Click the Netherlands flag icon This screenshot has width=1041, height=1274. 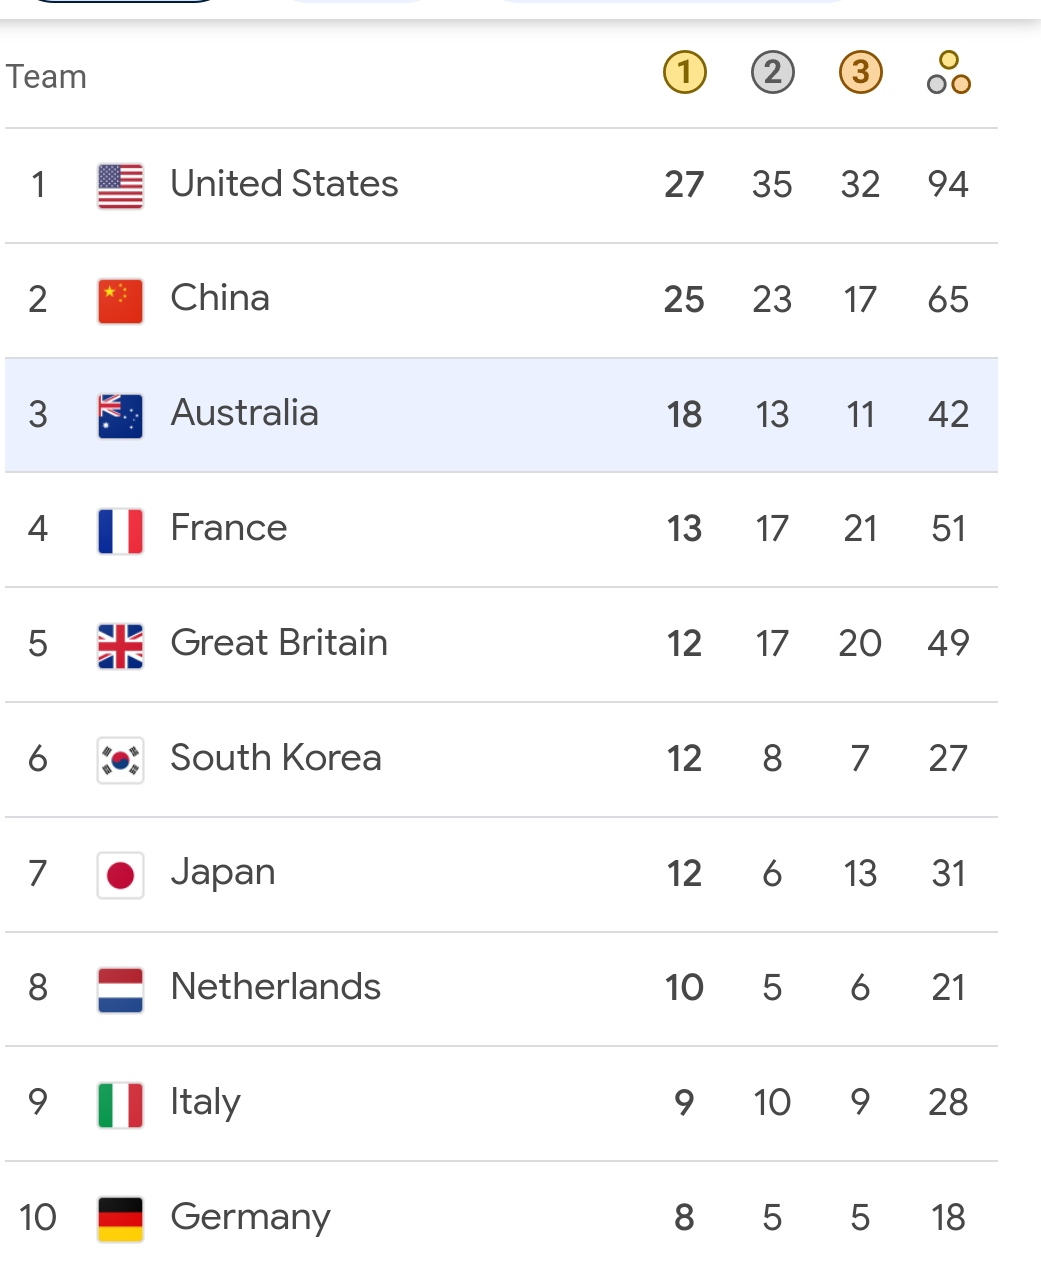click(x=120, y=990)
